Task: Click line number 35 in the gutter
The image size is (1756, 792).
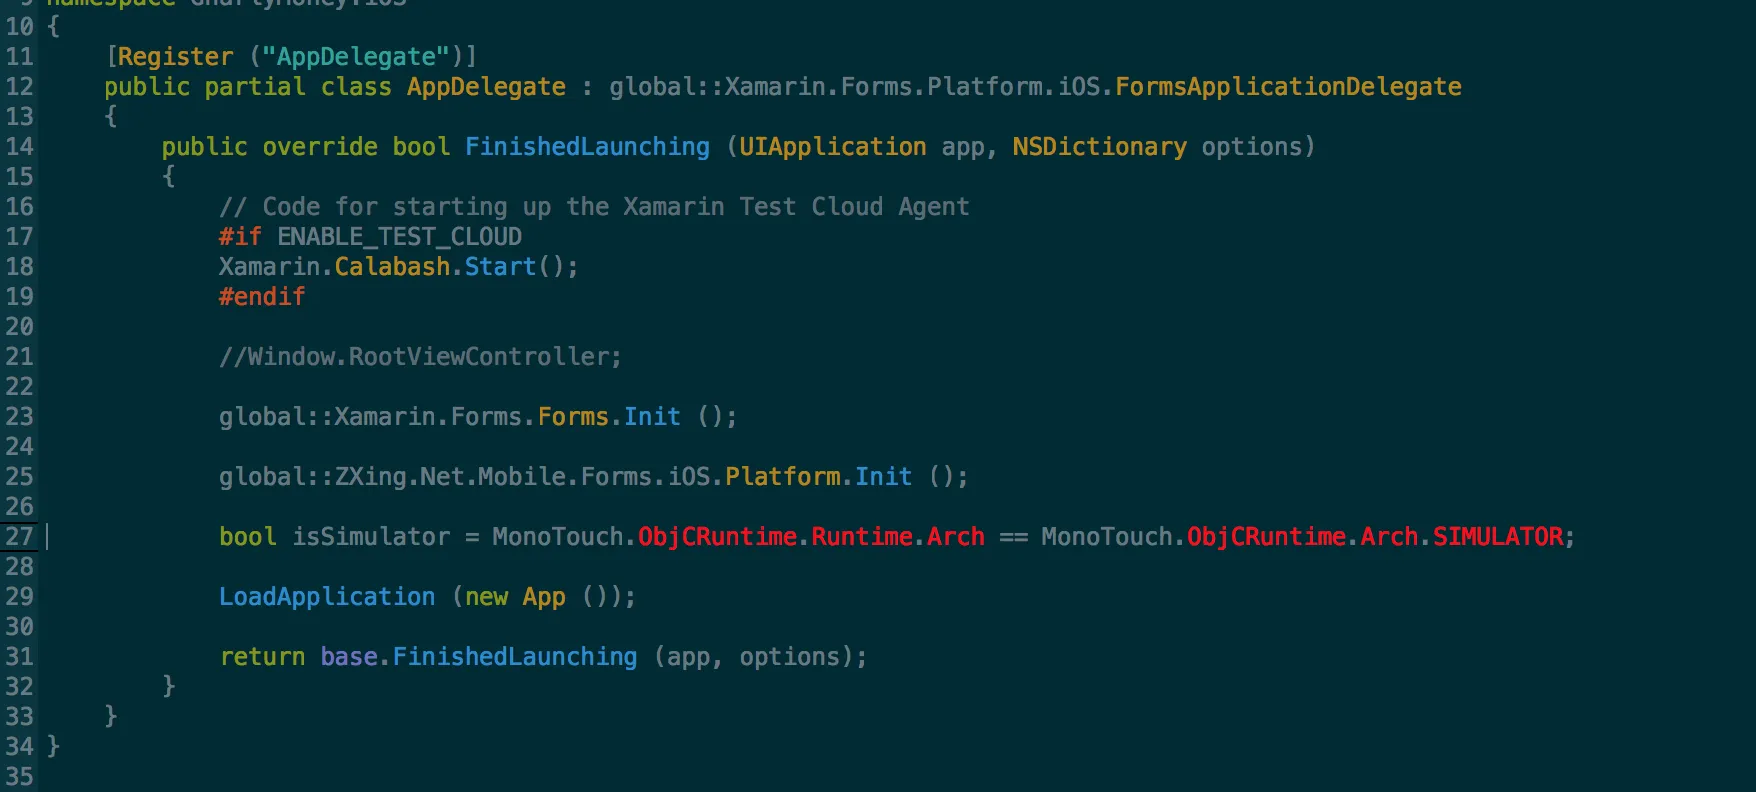Action: [x=19, y=777]
